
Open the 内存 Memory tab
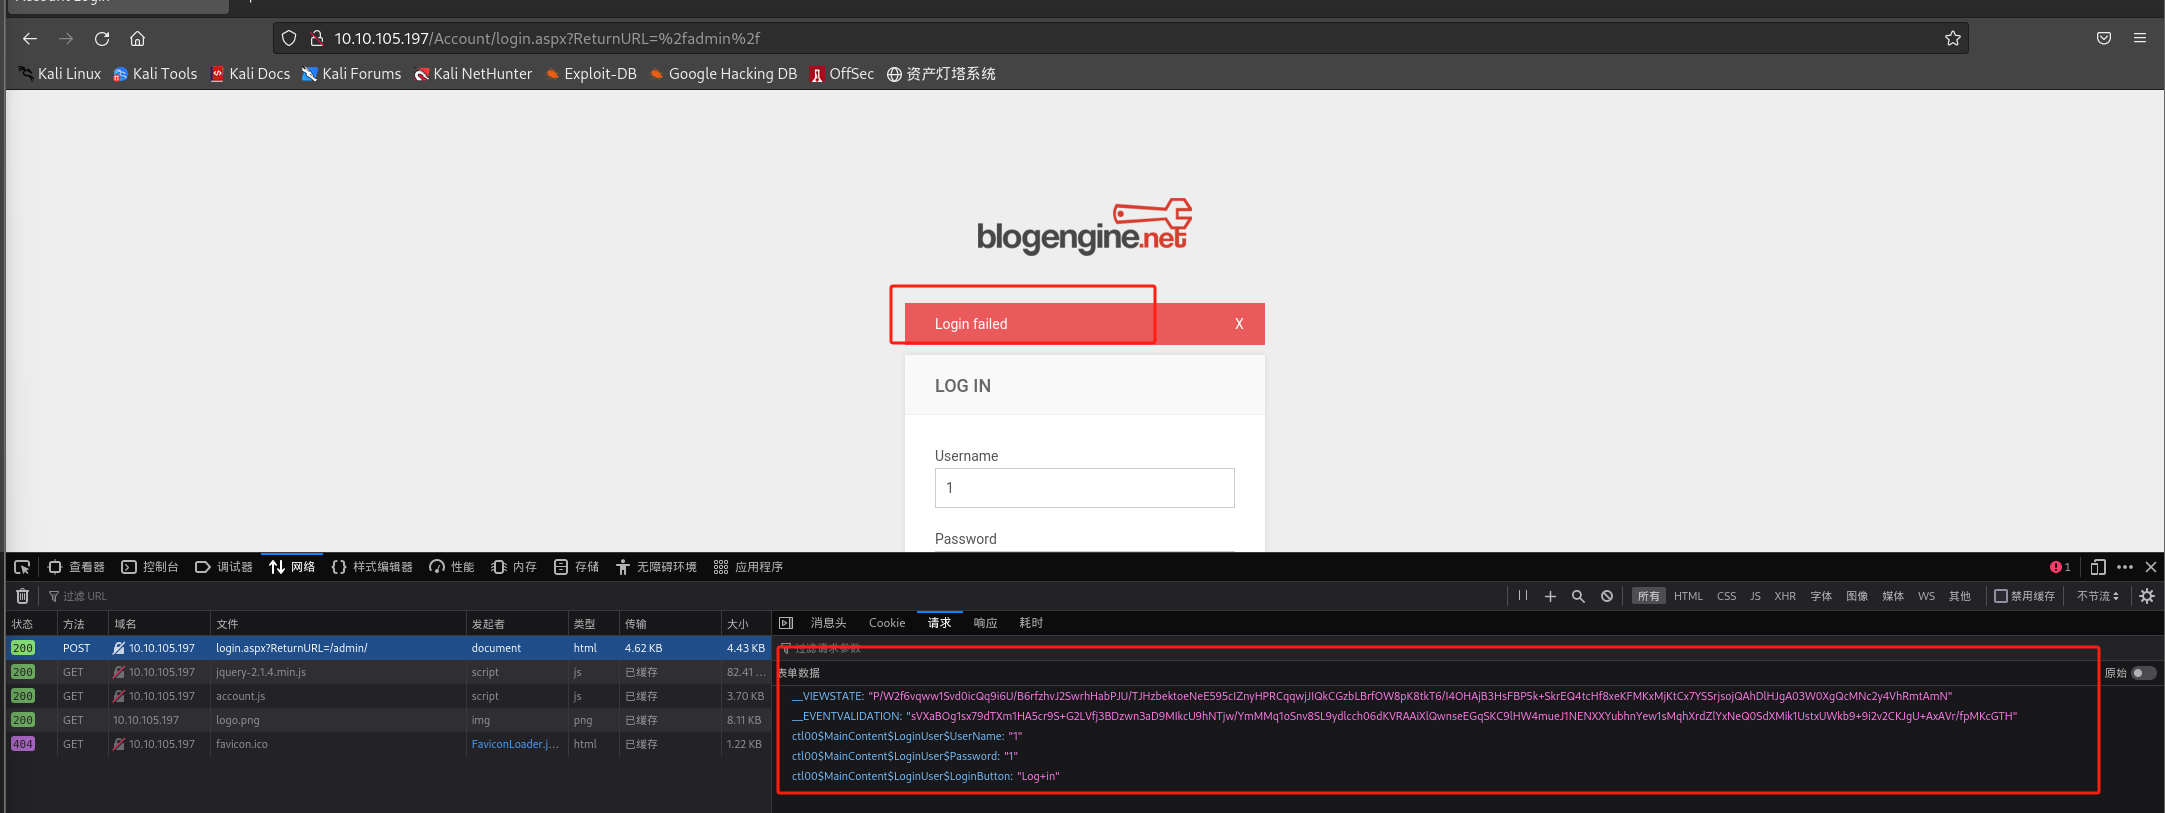tap(514, 567)
